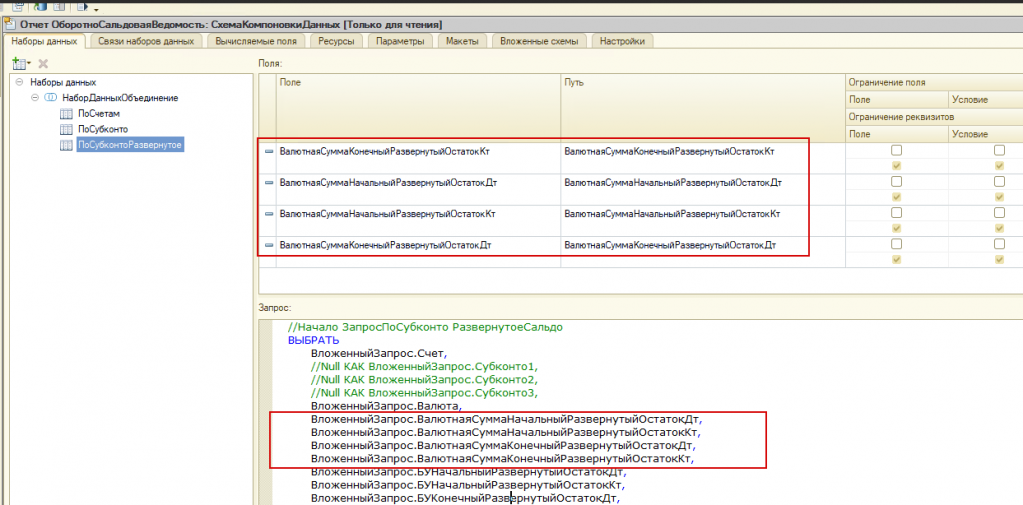Click the ПоСубконто data set table icon
This screenshot has height=505, width=1023.
[67, 129]
